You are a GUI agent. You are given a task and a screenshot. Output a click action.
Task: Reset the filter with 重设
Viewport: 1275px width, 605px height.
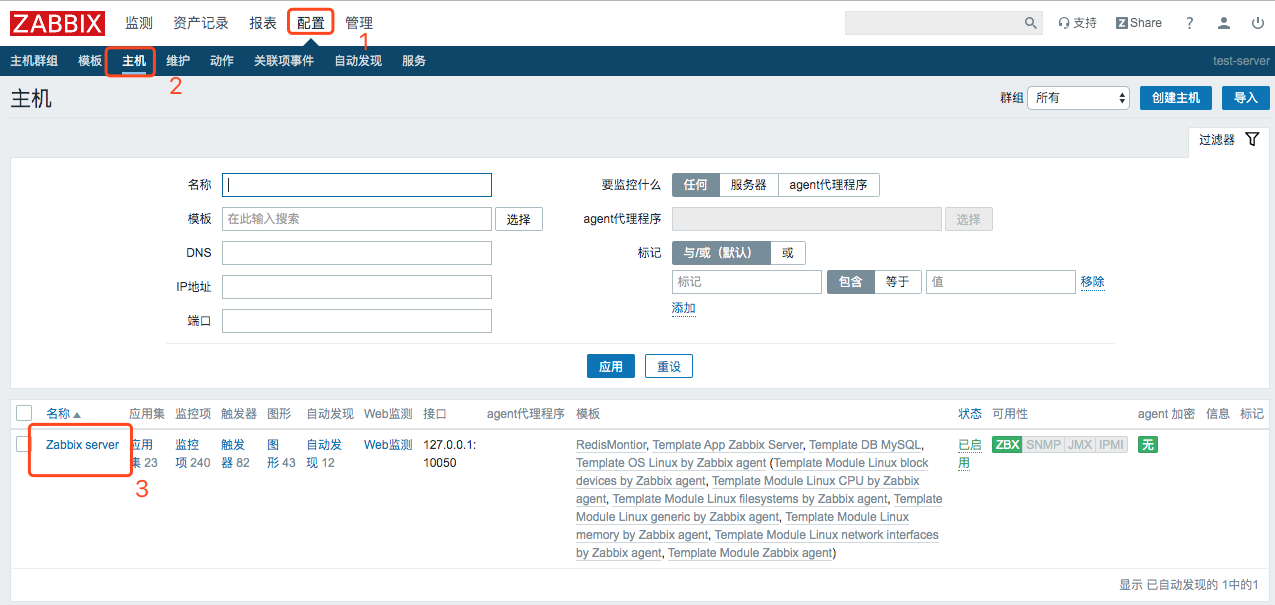click(669, 367)
